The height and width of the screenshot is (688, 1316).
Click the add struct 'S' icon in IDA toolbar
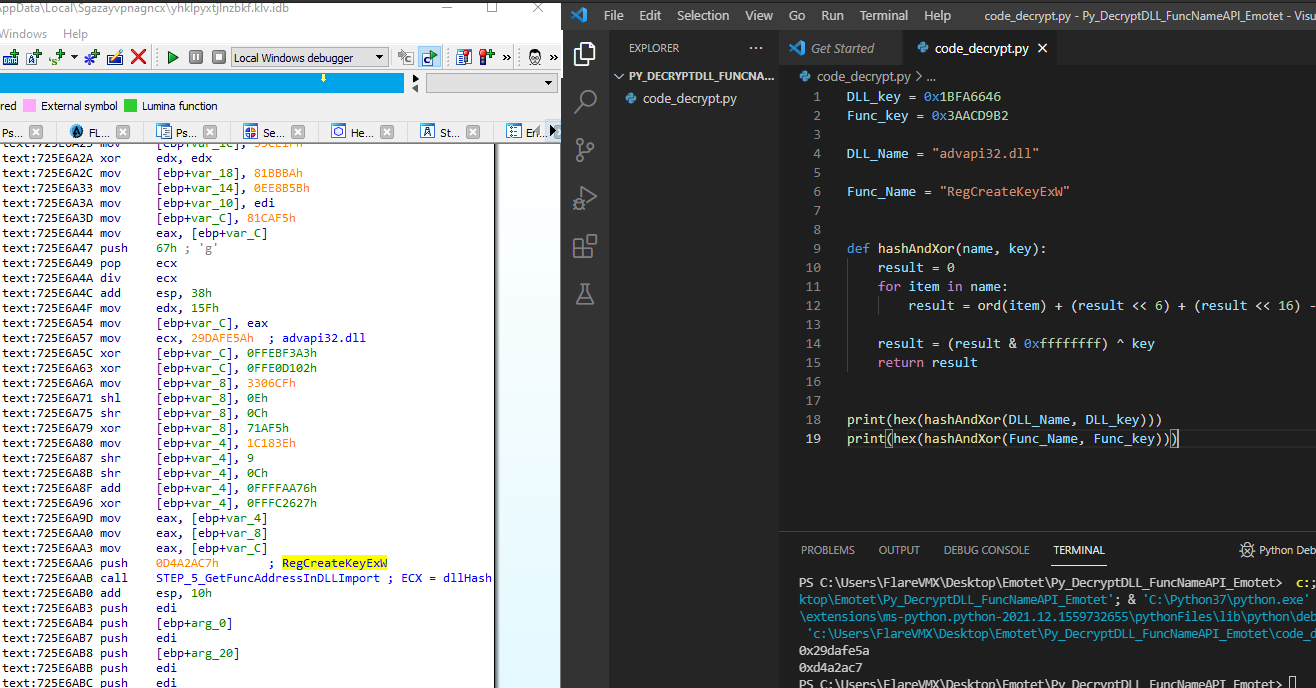(55, 57)
